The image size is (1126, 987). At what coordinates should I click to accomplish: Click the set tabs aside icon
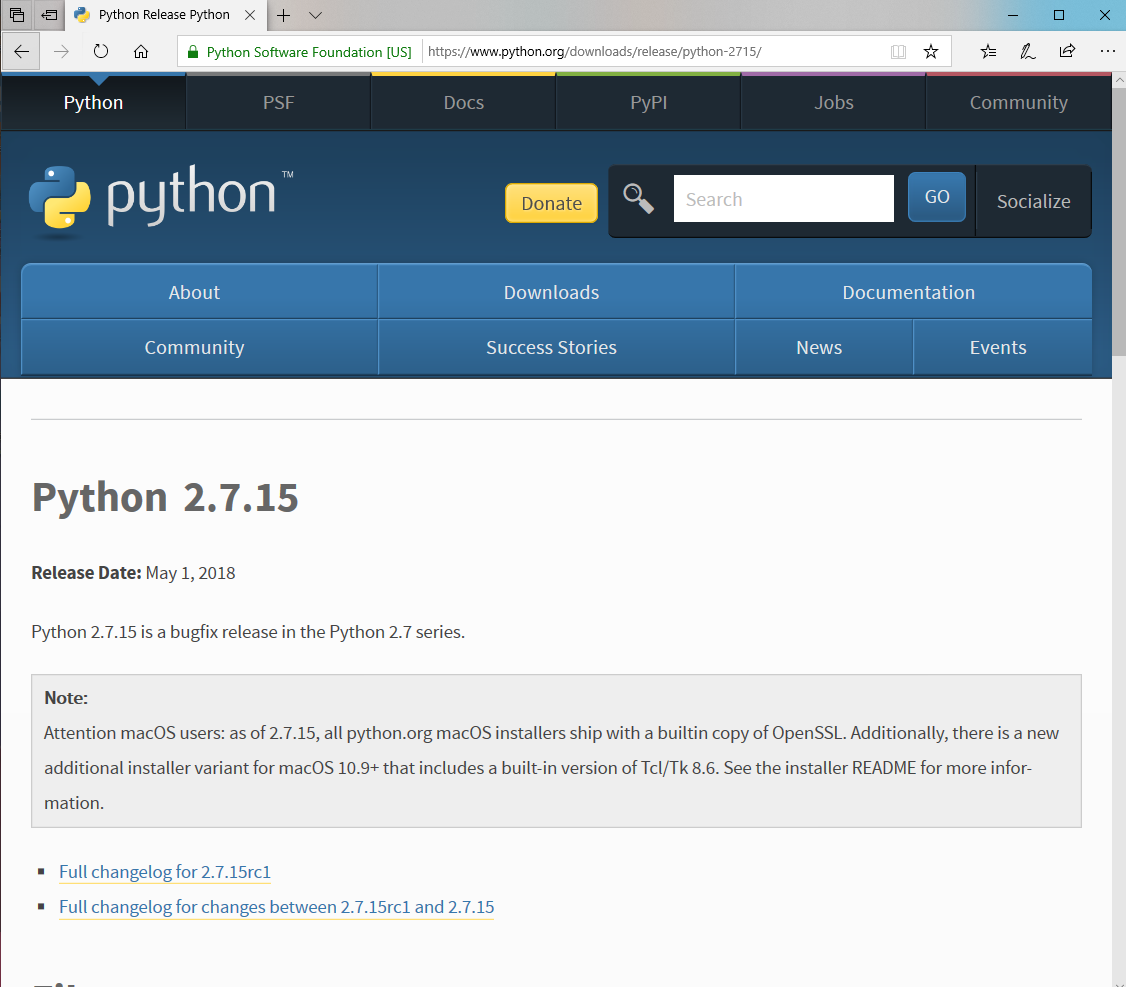pyautogui.click(x=50, y=14)
